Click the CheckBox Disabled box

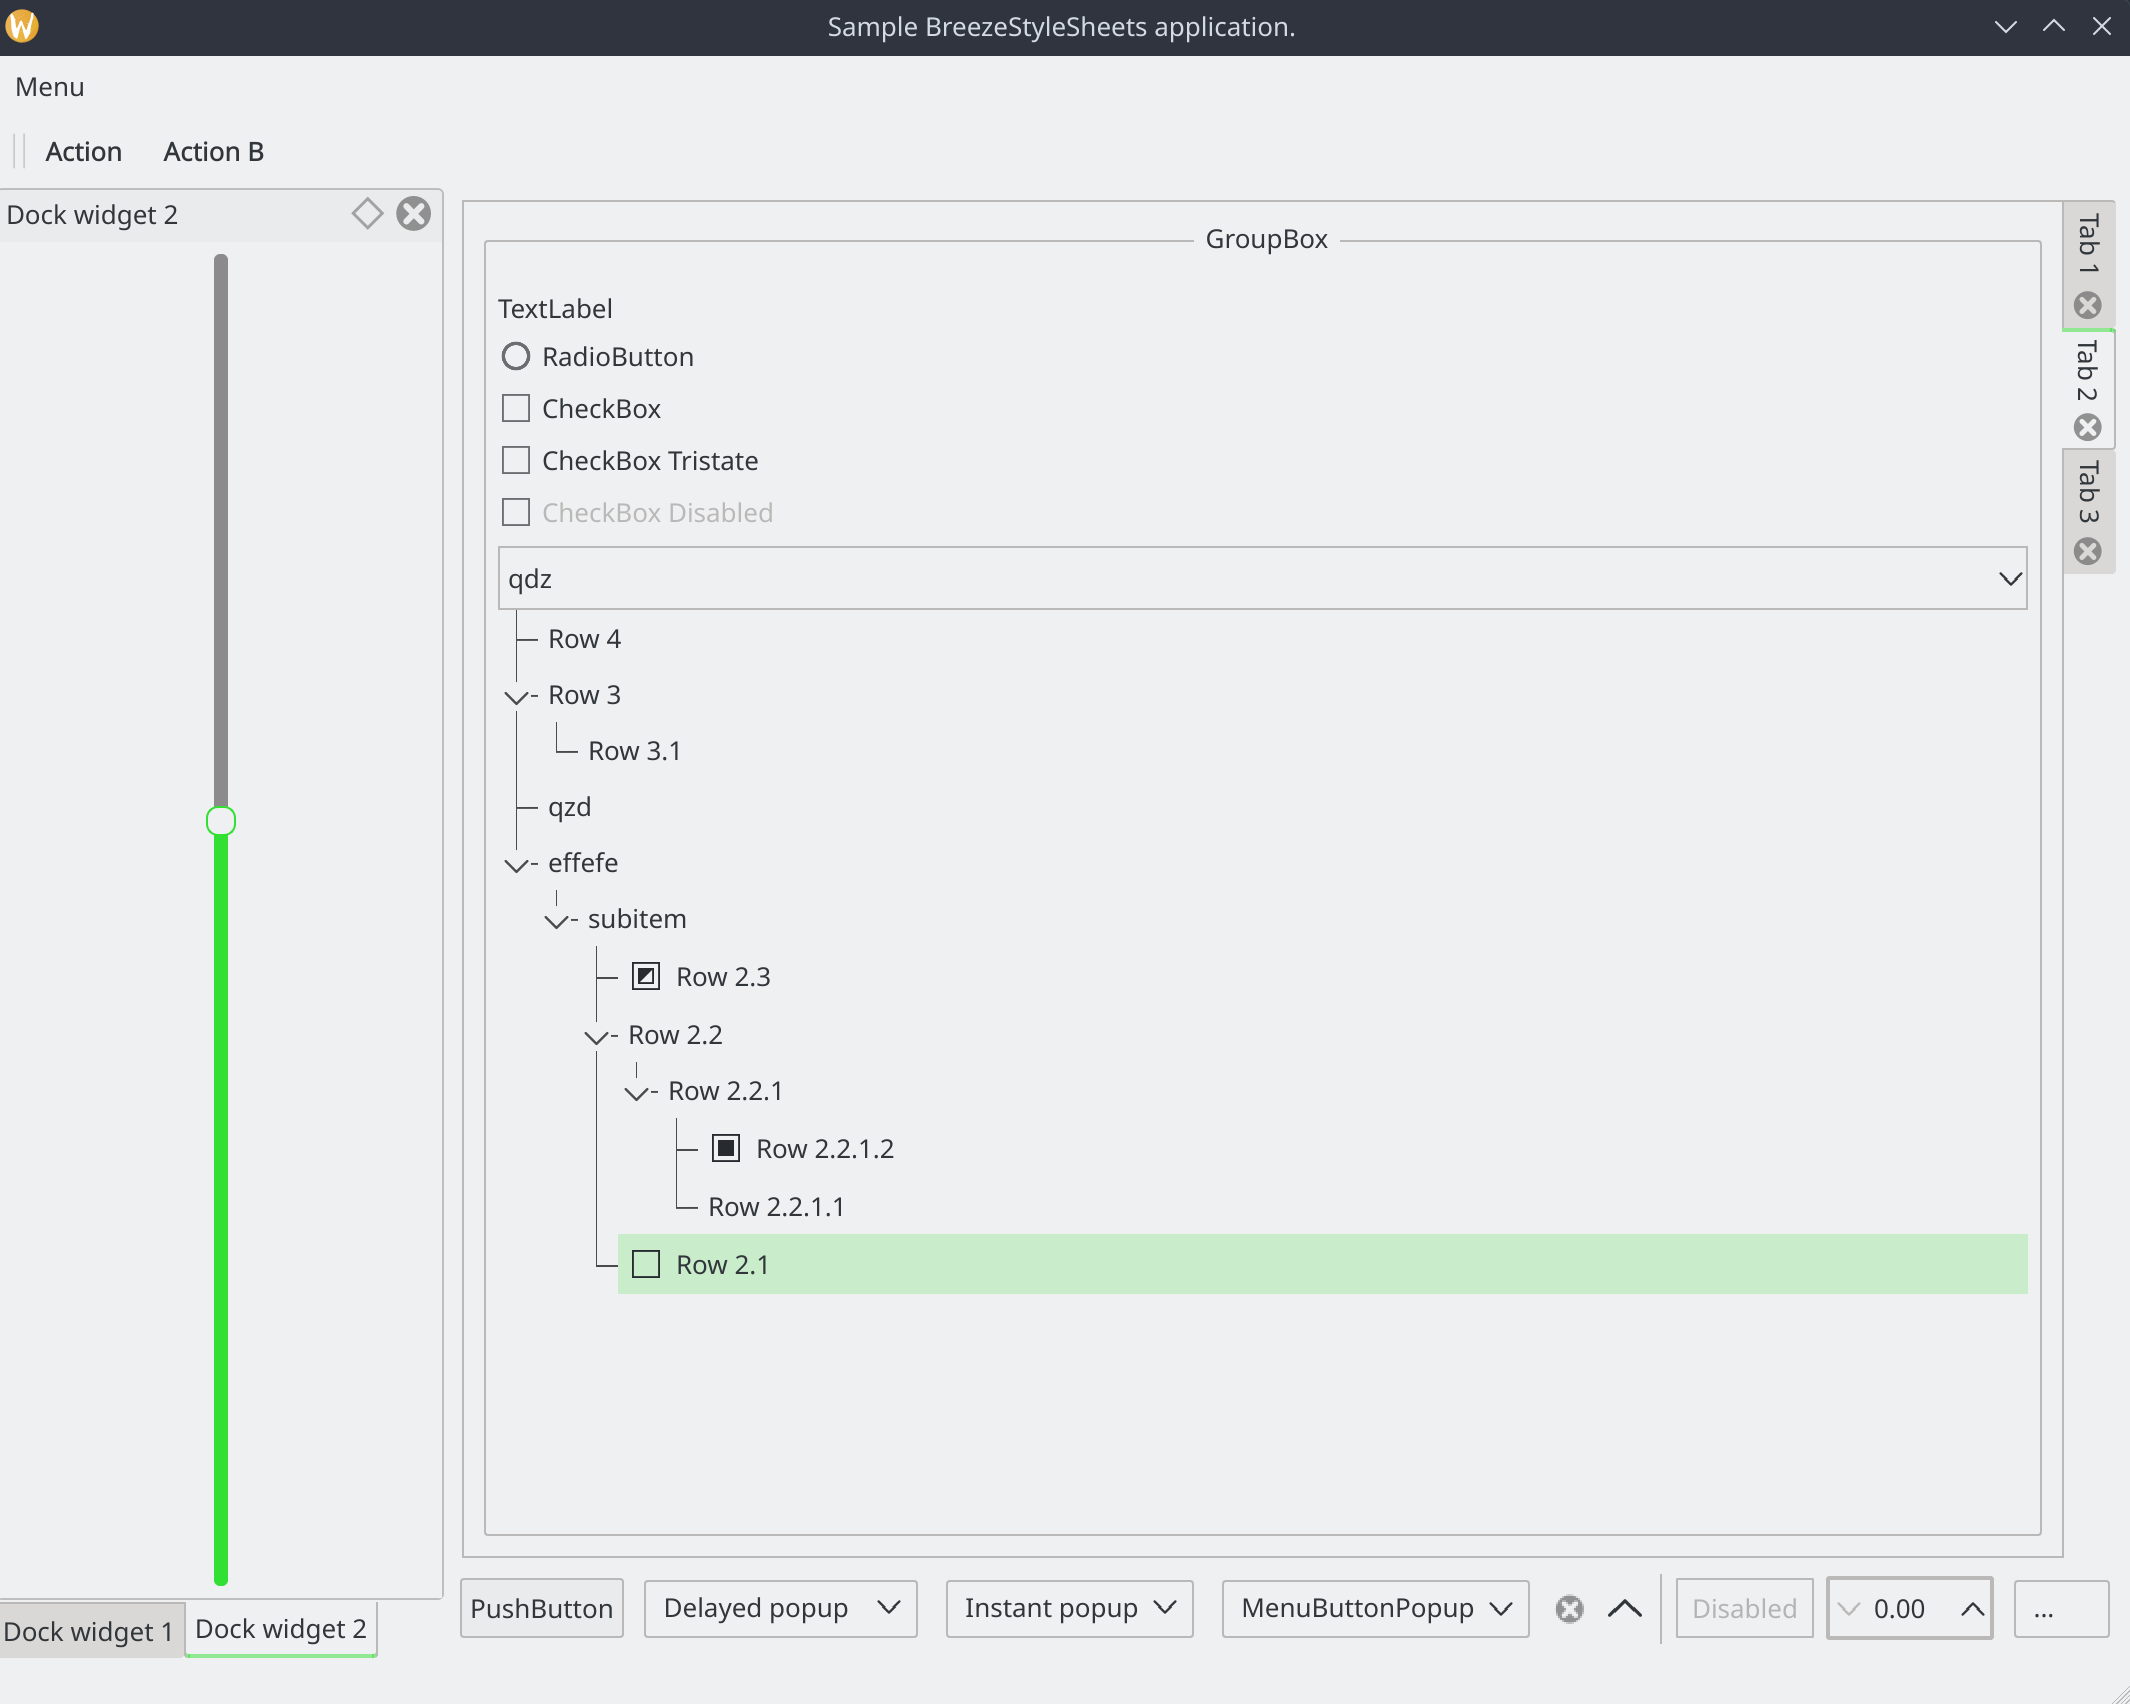[516, 512]
